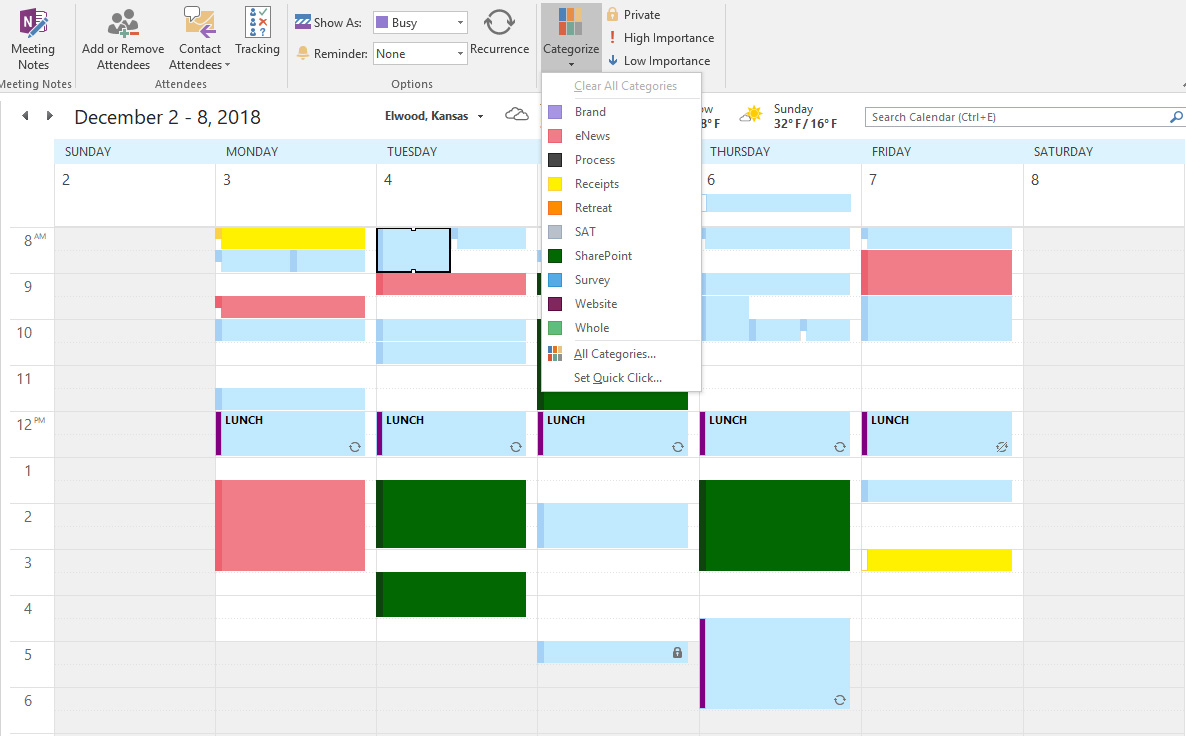Toggle High Importance flag
The image size is (1186, 736).
pos(660,38)
